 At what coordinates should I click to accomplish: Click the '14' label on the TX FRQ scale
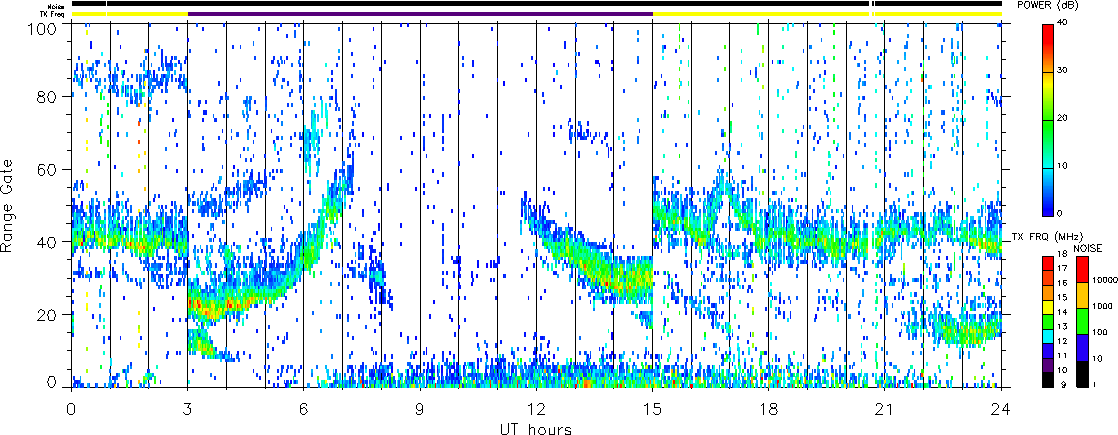tap(1062, 312)
